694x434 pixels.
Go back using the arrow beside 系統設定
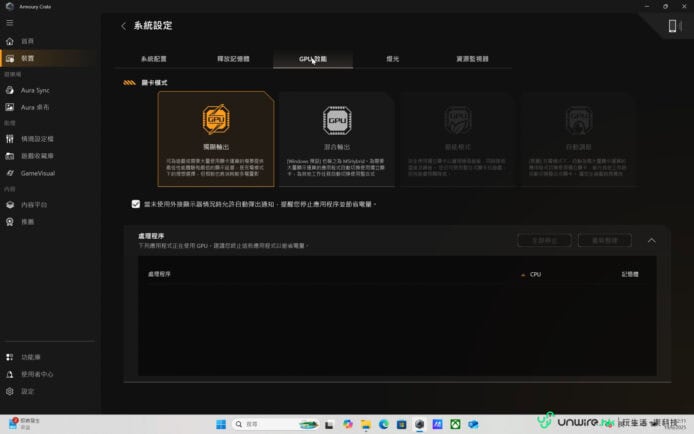124,26
